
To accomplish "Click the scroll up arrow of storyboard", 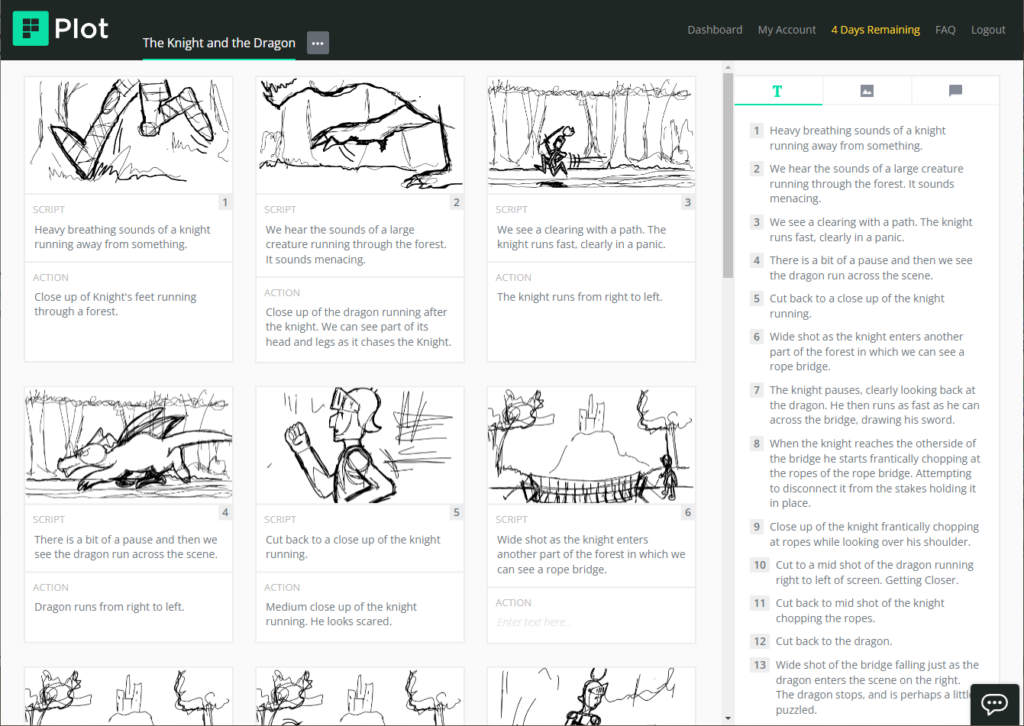I will [728, 67].
